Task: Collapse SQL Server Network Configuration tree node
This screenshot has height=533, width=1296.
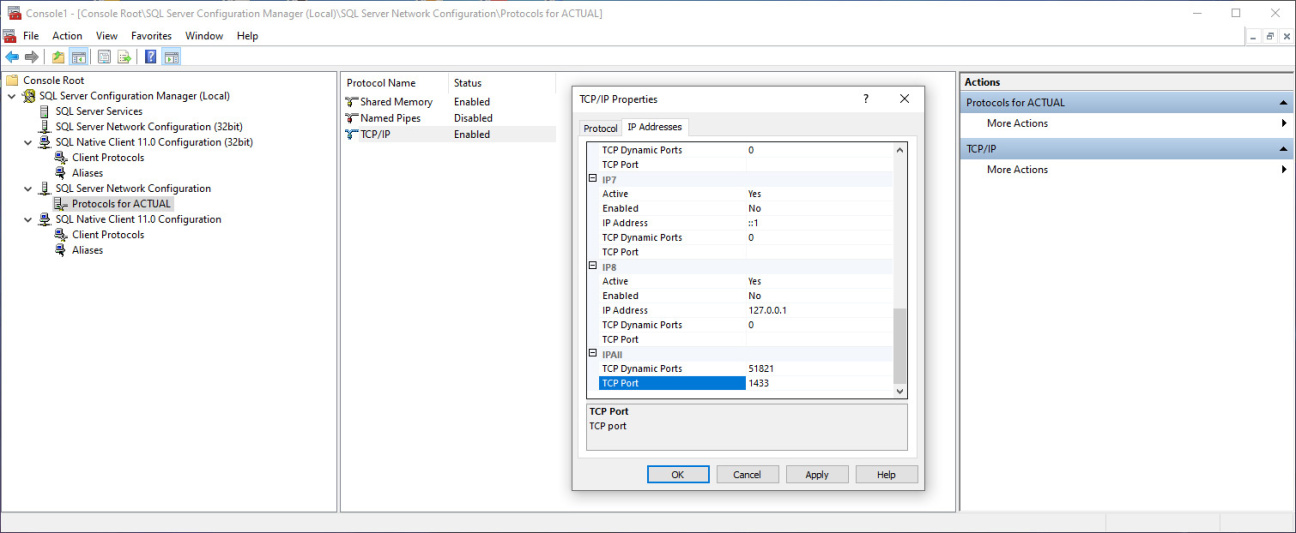Action: click(28, 188)
